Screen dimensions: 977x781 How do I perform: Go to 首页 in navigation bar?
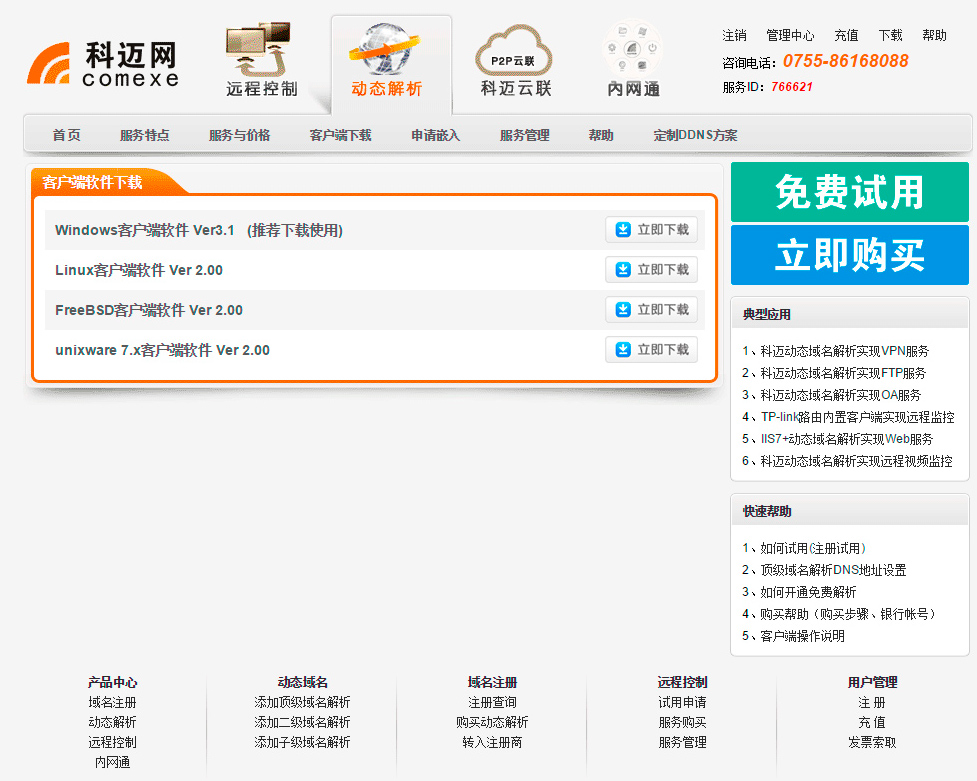[67, 135]
